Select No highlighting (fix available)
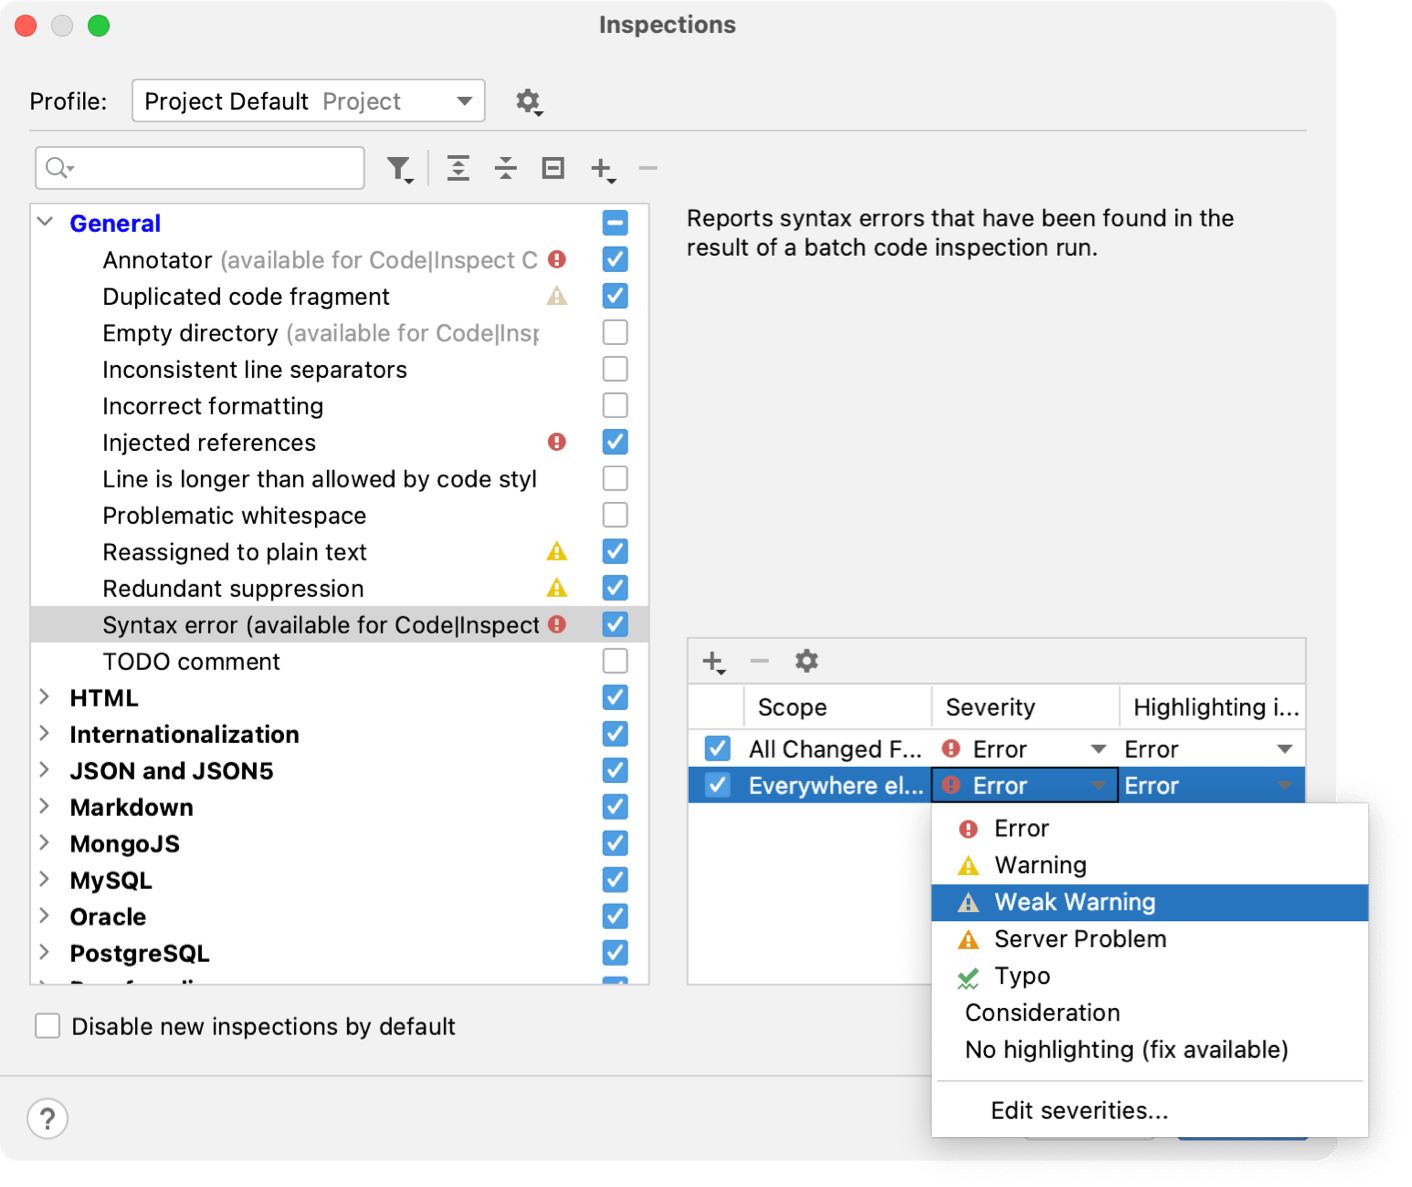This screenshot has height=1187, width=1412. pos(1149,1050)
